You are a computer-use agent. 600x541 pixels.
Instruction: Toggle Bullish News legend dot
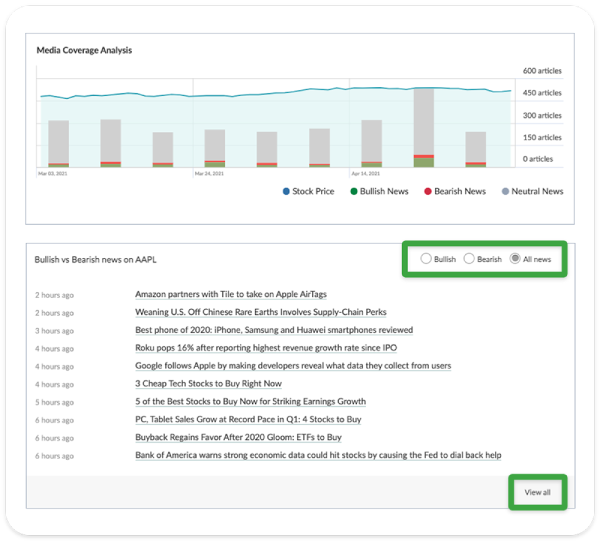click(353, 191)
